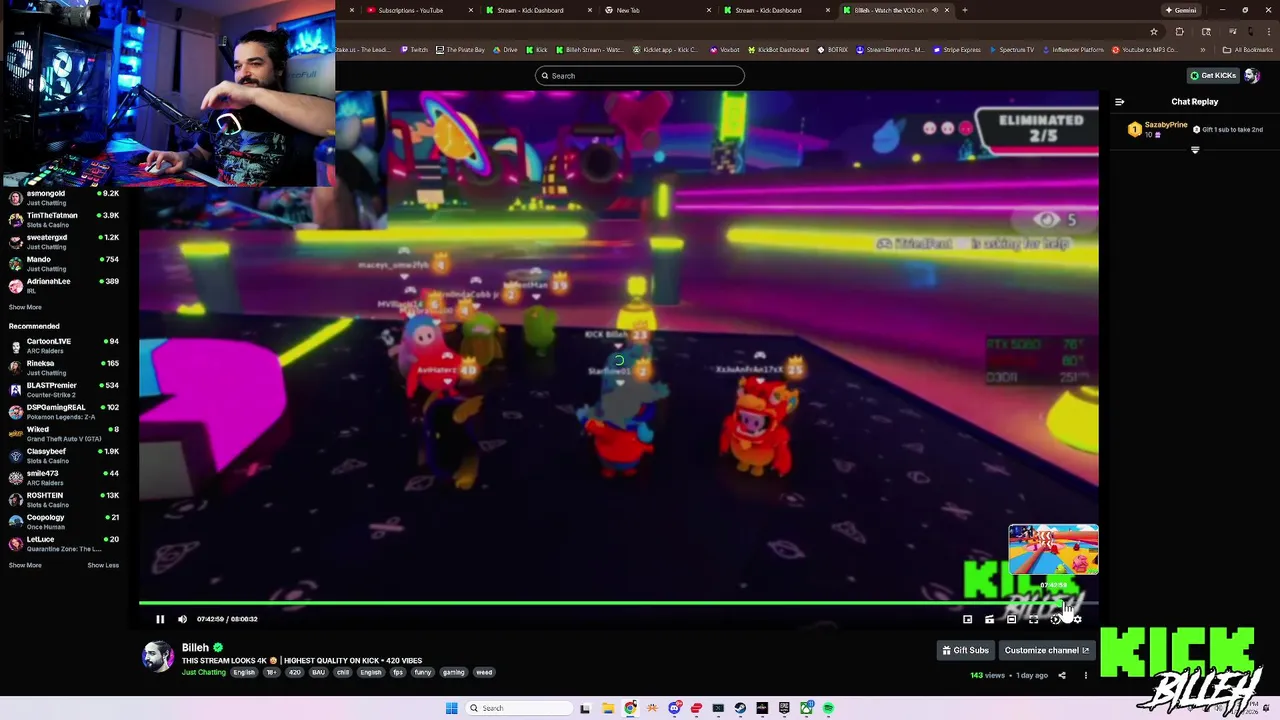1280x720 pixels.
Task: Bookmark this page with the star icon
Action: tap(1154, 31)
